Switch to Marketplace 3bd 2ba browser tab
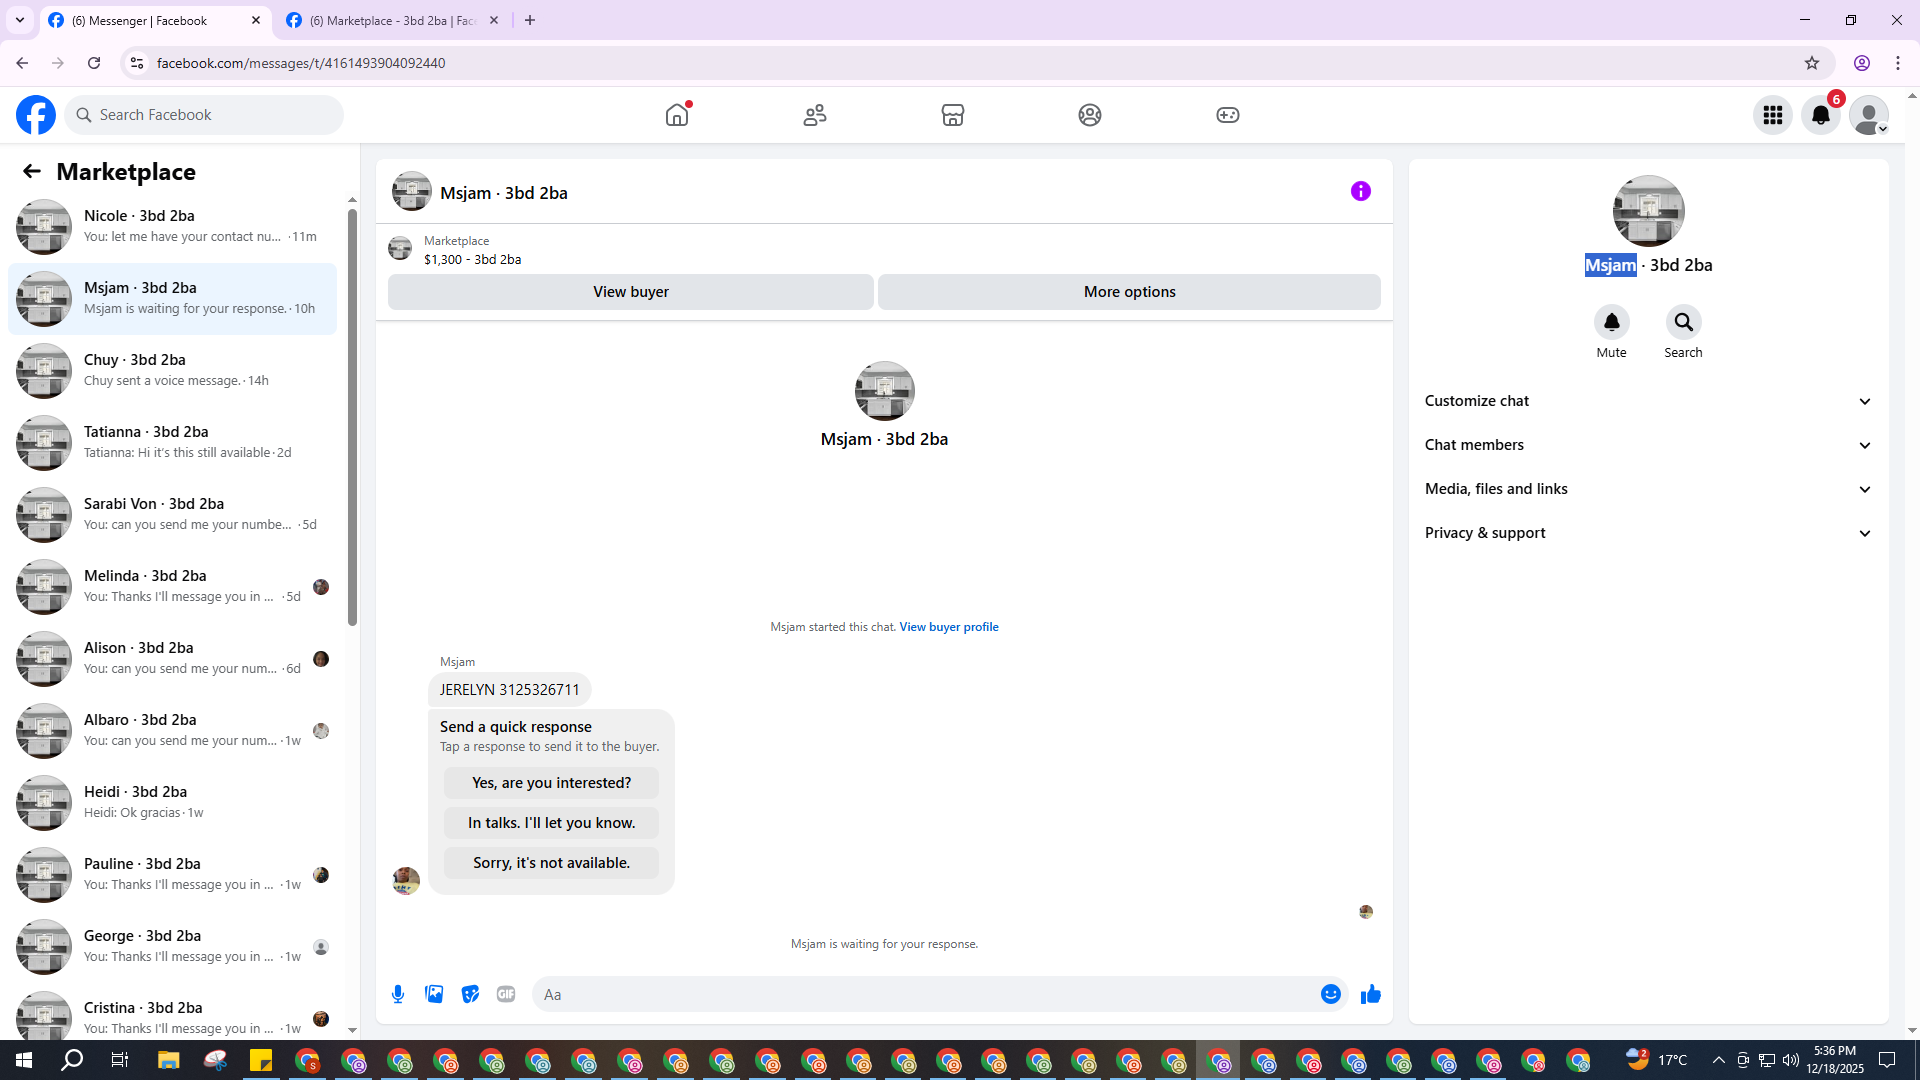The width and height of the screenshot is (1920, 1080). [x=392, y=20]
